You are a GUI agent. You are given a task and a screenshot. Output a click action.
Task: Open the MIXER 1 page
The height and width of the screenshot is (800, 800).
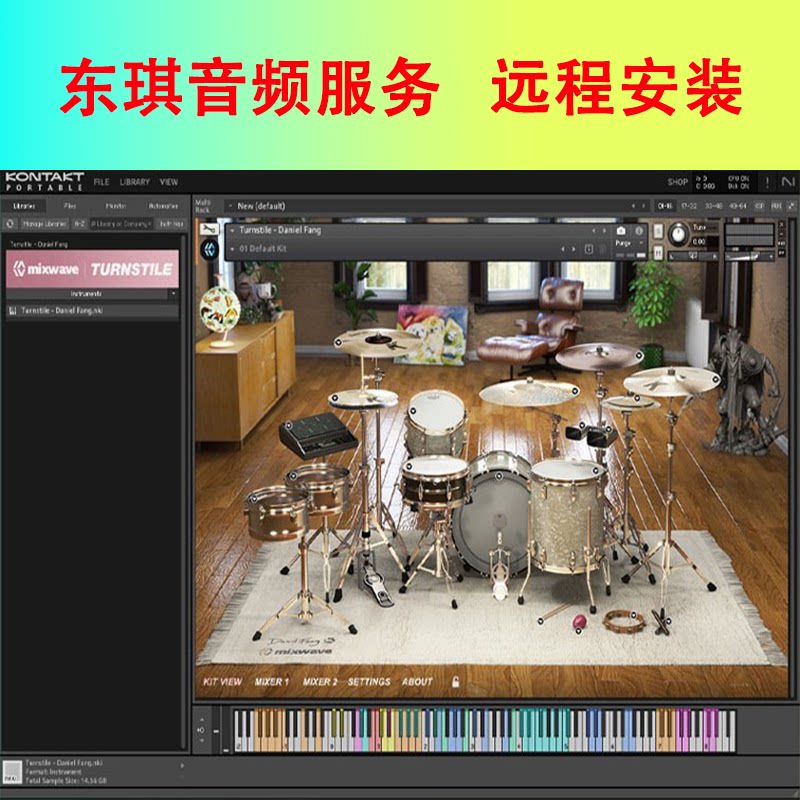pos(271,682)
